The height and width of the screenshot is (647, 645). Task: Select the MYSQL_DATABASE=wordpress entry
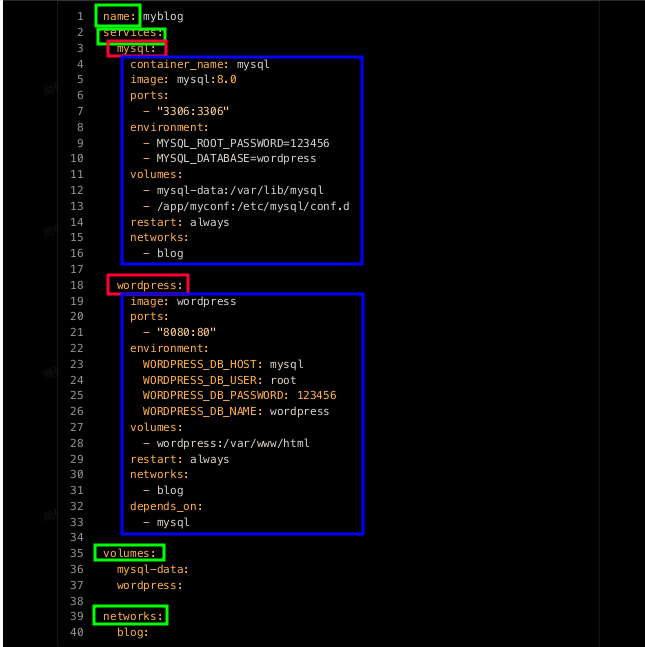tap(236, 158)
